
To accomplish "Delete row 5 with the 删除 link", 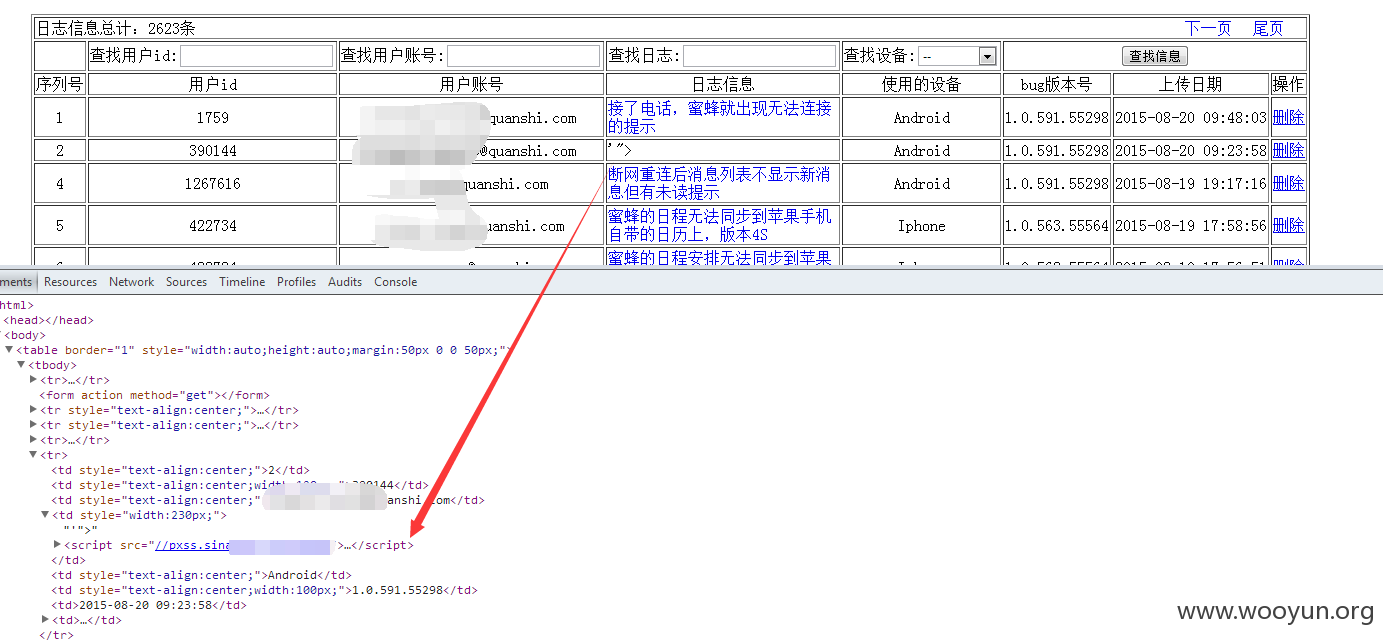I will [1288, 225].
